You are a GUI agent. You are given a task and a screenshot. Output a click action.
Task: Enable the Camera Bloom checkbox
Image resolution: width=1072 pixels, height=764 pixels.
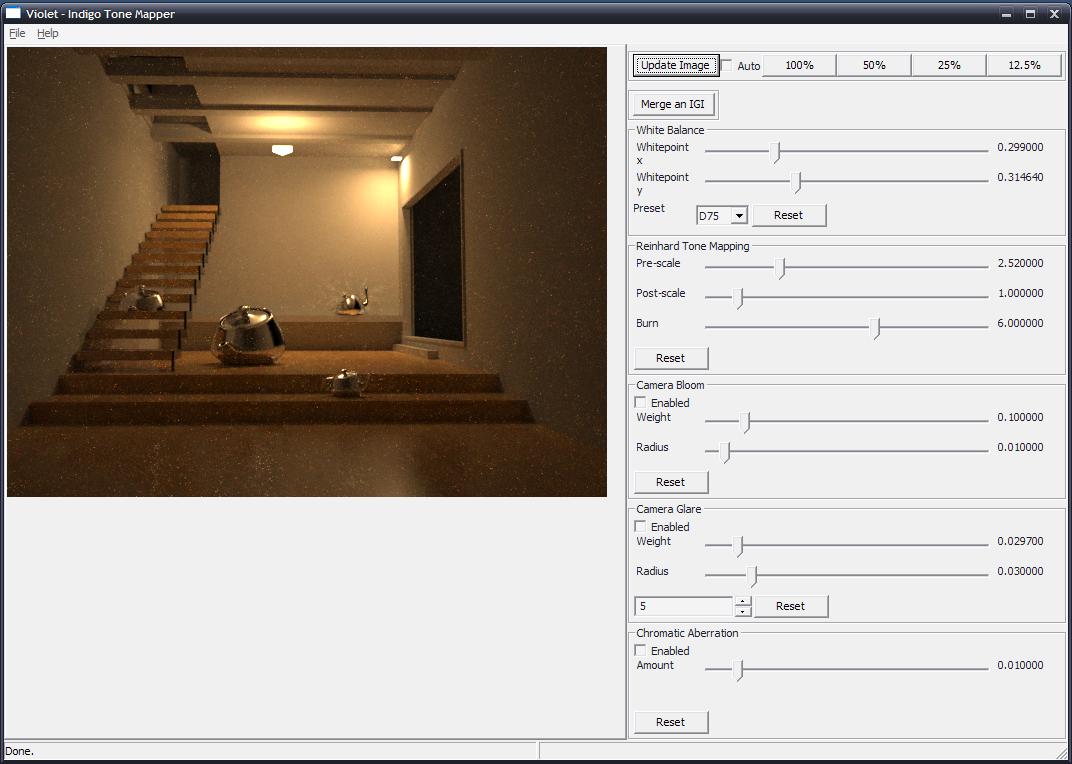coord(641,403)
